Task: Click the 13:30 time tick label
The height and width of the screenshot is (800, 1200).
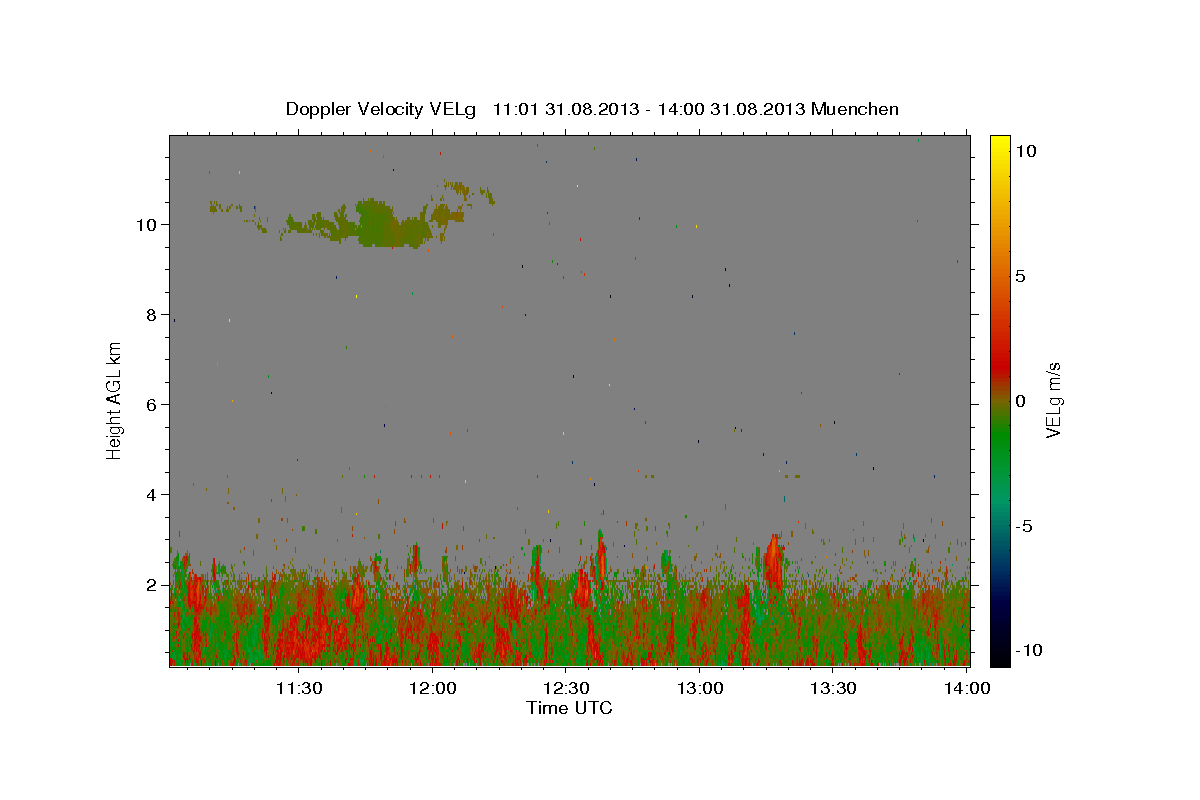Action: pos(833,688)
